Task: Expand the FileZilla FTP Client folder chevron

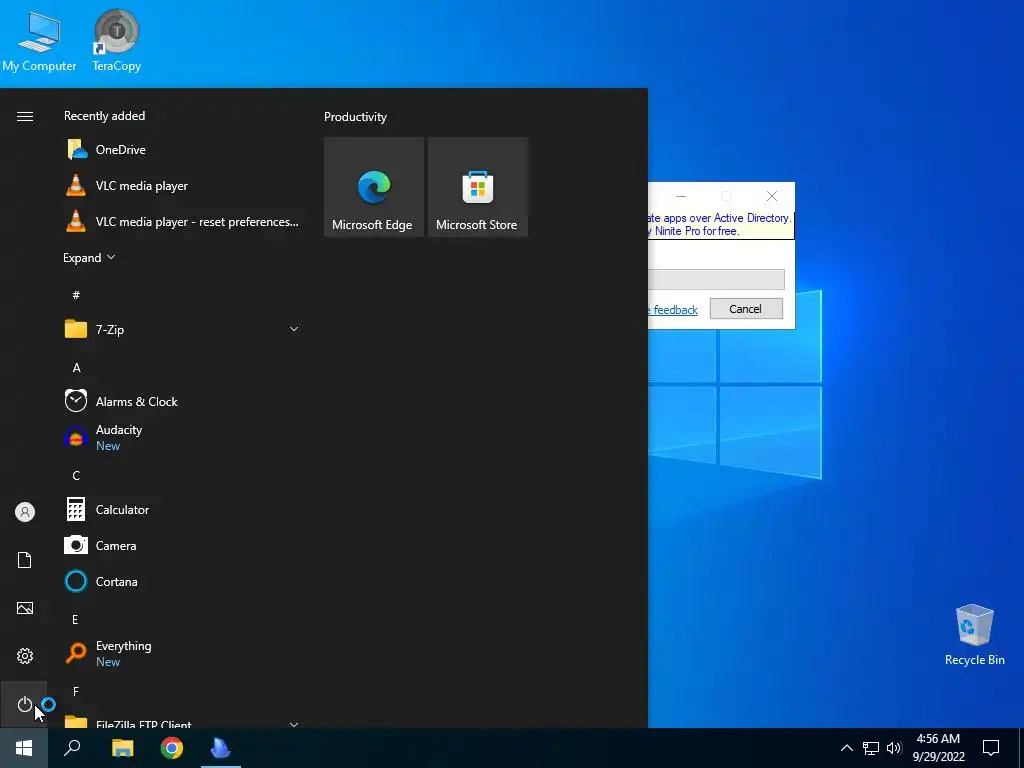Action: (x=294, y=724)
